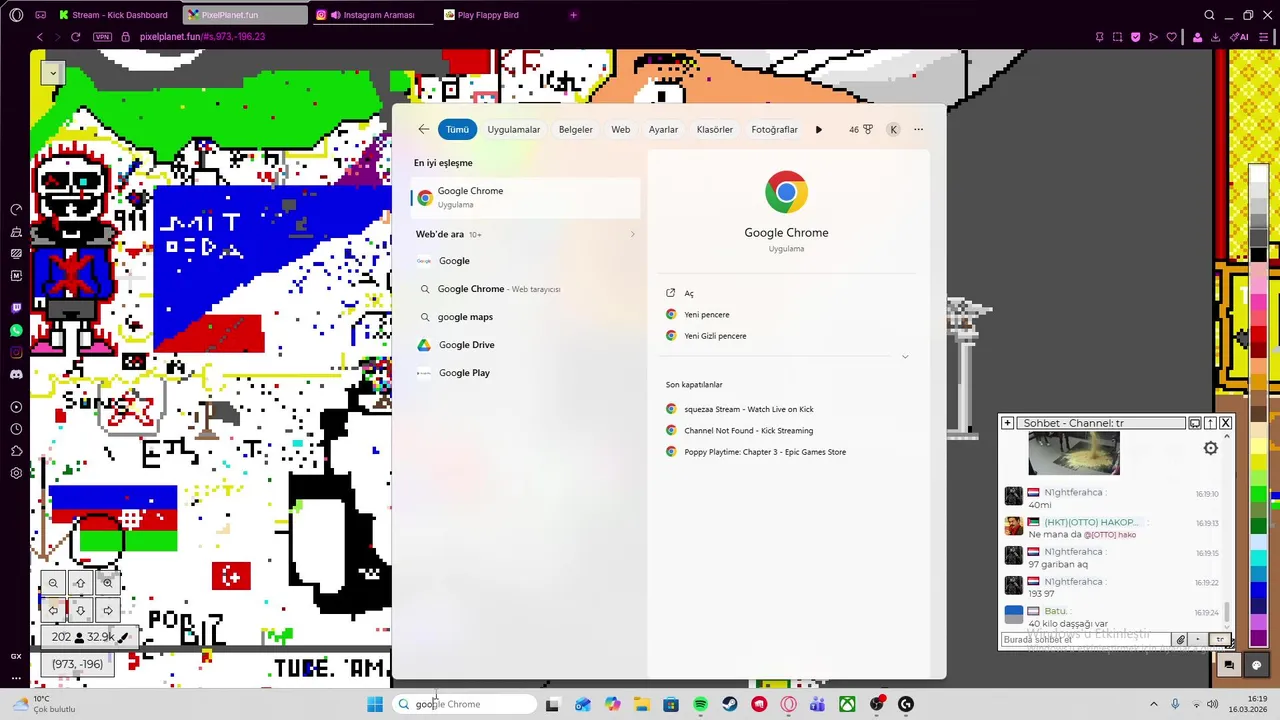1280x720 pixels.
Task: Select the Google Drive suggestion
Action: [x=525, y=345]
